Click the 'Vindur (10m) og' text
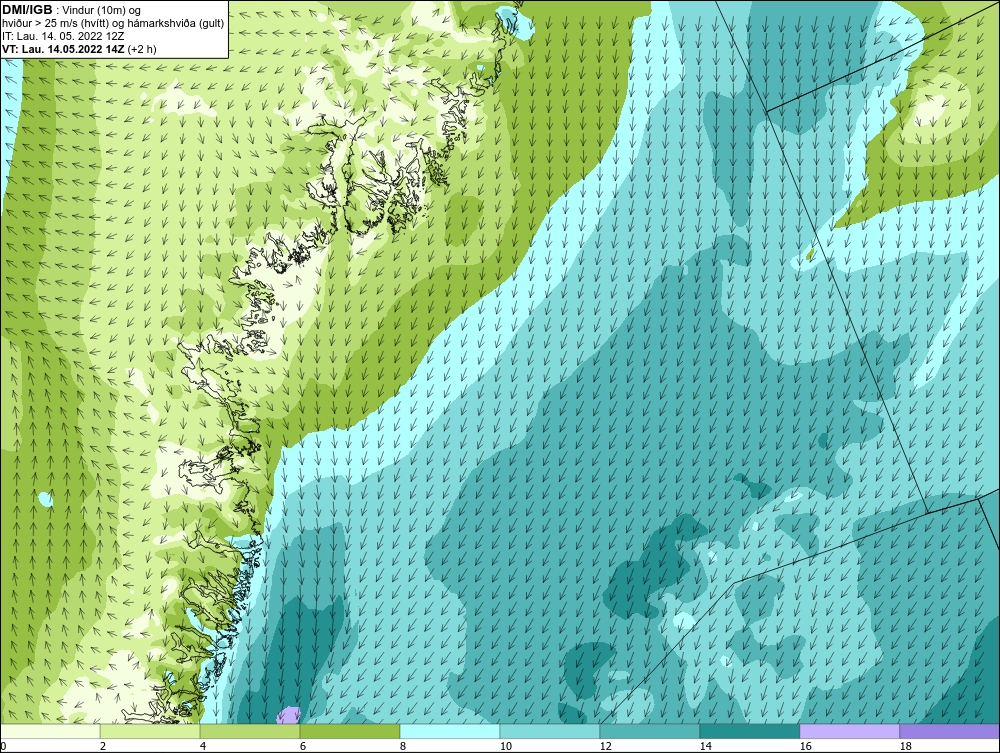The width and height of the screenshot is (1000, 753). point(103,10)
